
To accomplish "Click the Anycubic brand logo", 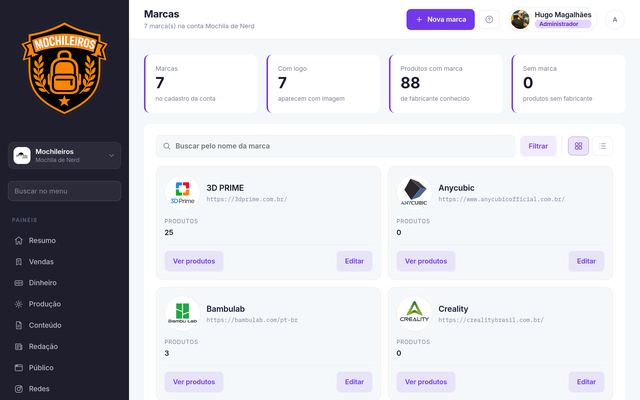I will coord(414,193).
